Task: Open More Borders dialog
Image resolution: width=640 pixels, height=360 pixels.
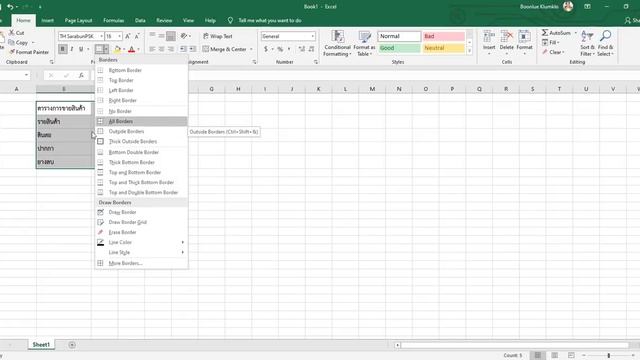Action: 142,263
